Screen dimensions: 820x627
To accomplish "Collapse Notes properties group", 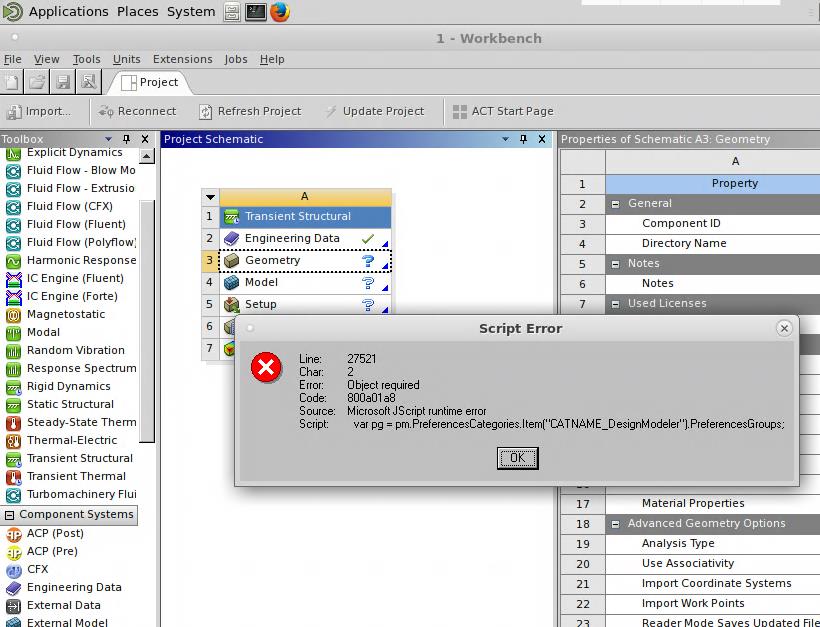I will (616, 264).
